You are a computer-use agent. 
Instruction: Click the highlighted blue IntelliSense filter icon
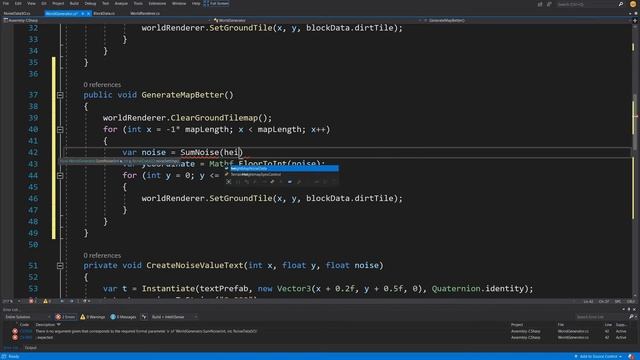pyautogui.click(x=290, y=182)
